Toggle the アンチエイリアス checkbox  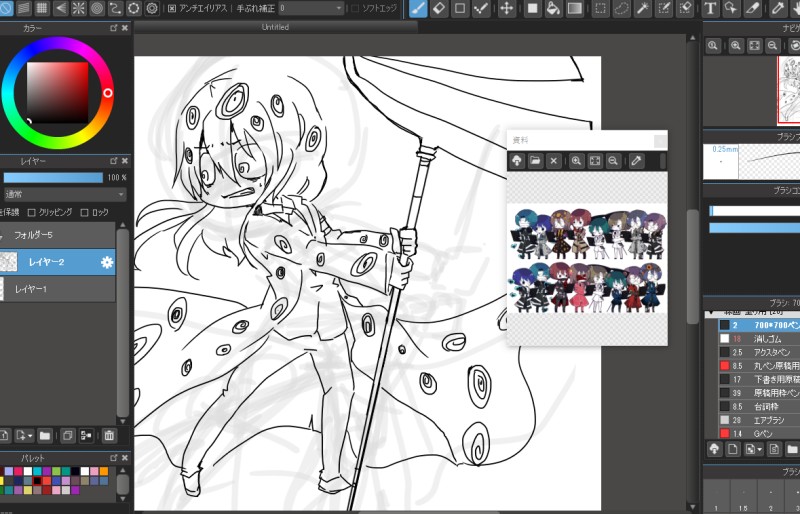(x=172, y=8)
